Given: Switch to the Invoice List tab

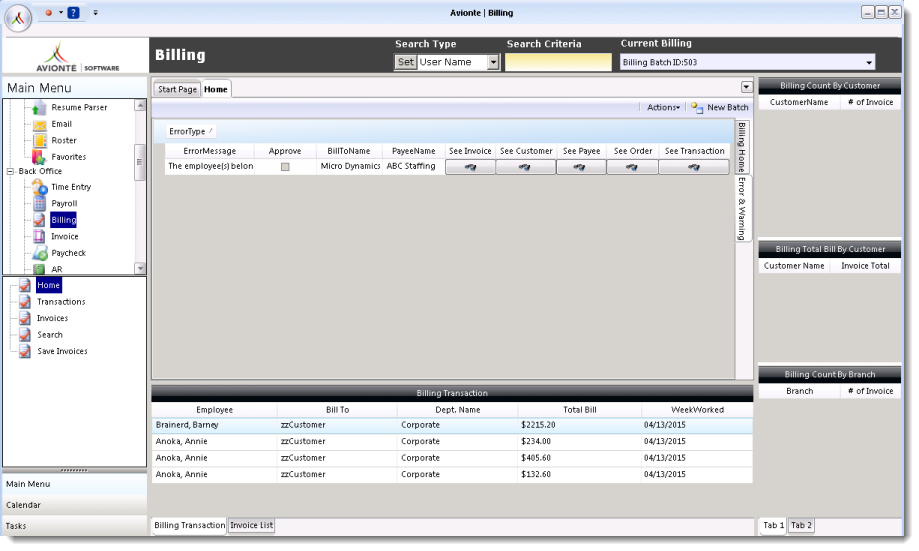Looking at the screenshot, I should pos(251,525).
